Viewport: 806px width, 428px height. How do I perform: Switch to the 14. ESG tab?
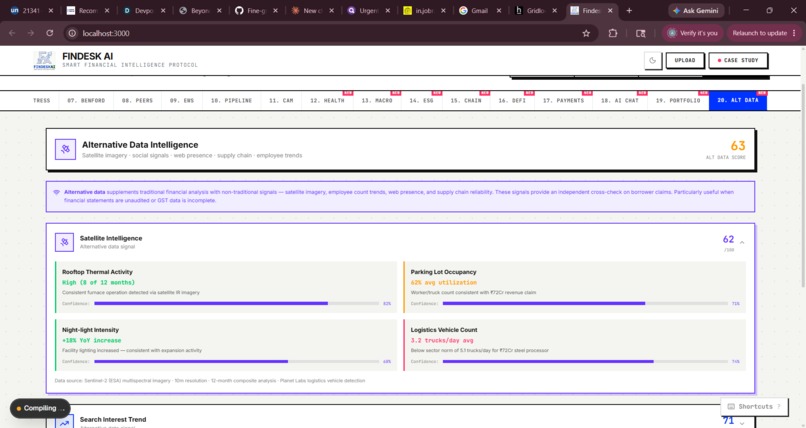click(x=422, y=101)
